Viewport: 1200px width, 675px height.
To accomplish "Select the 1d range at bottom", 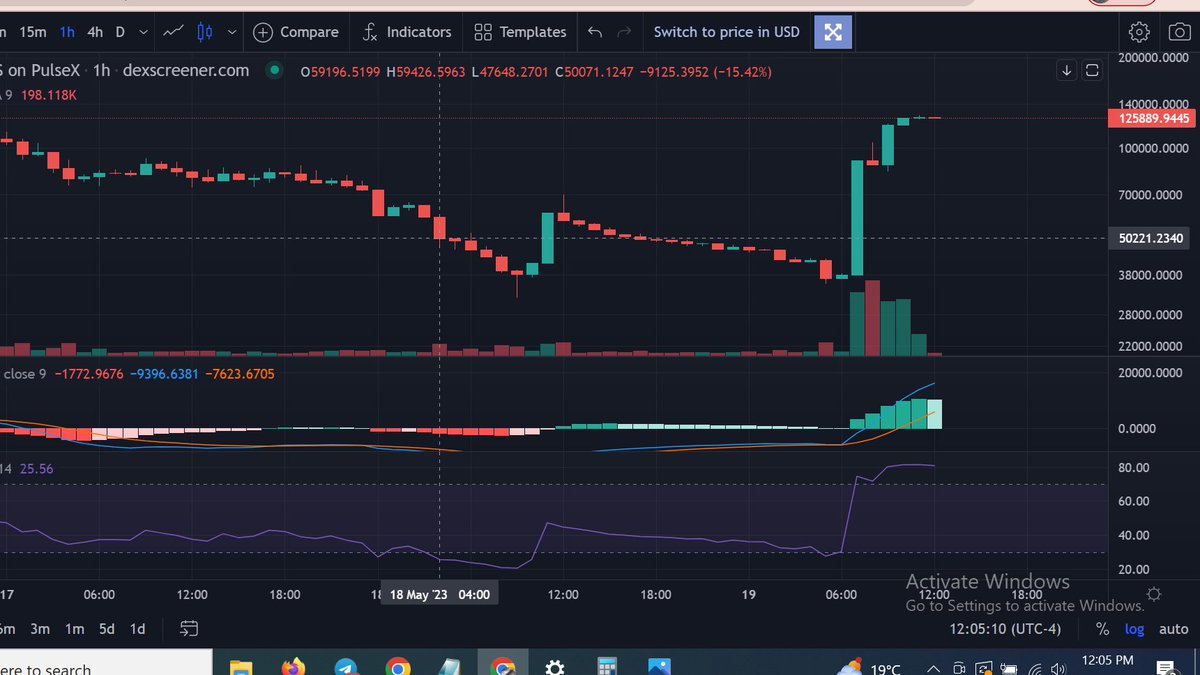I will [x=137, y=628].
